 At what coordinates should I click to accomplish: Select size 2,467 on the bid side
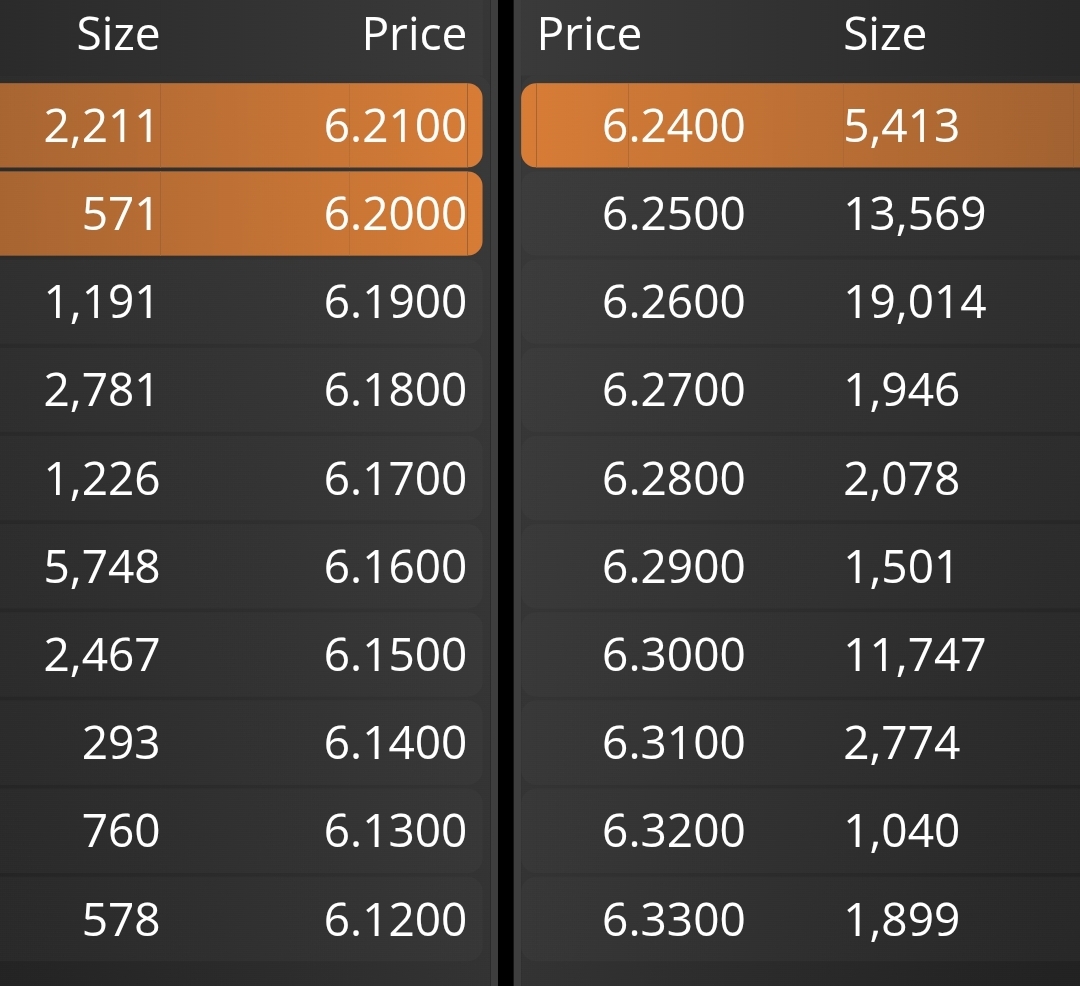102,655
